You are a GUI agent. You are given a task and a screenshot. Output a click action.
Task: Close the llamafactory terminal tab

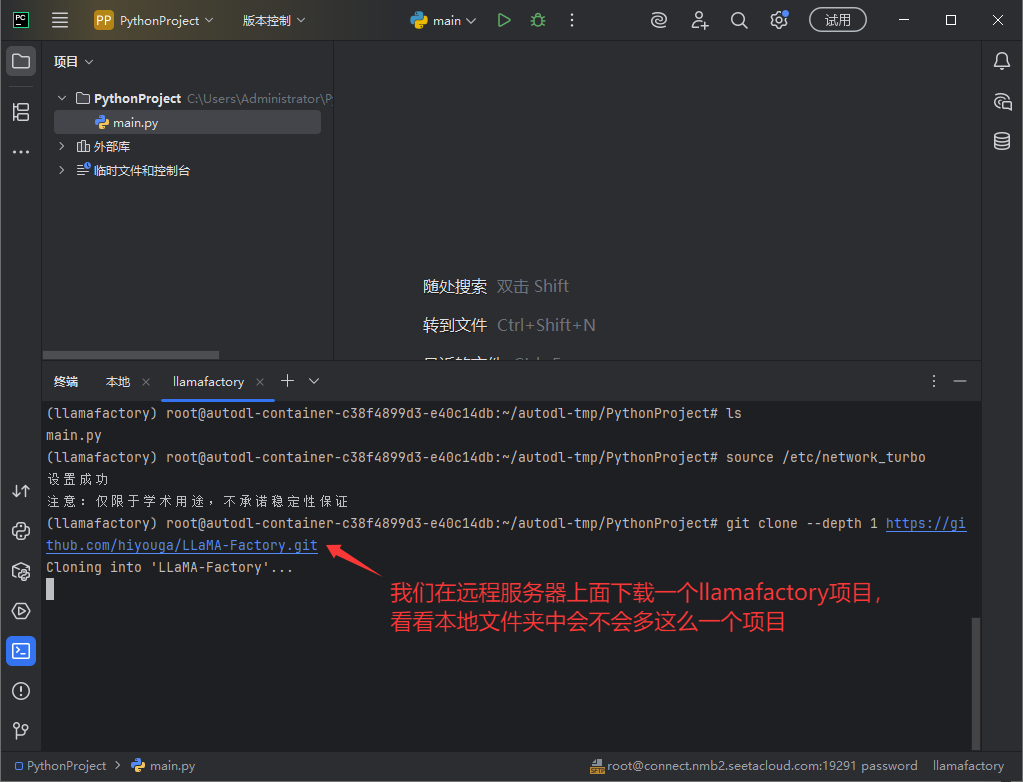[x=260, y=382]
